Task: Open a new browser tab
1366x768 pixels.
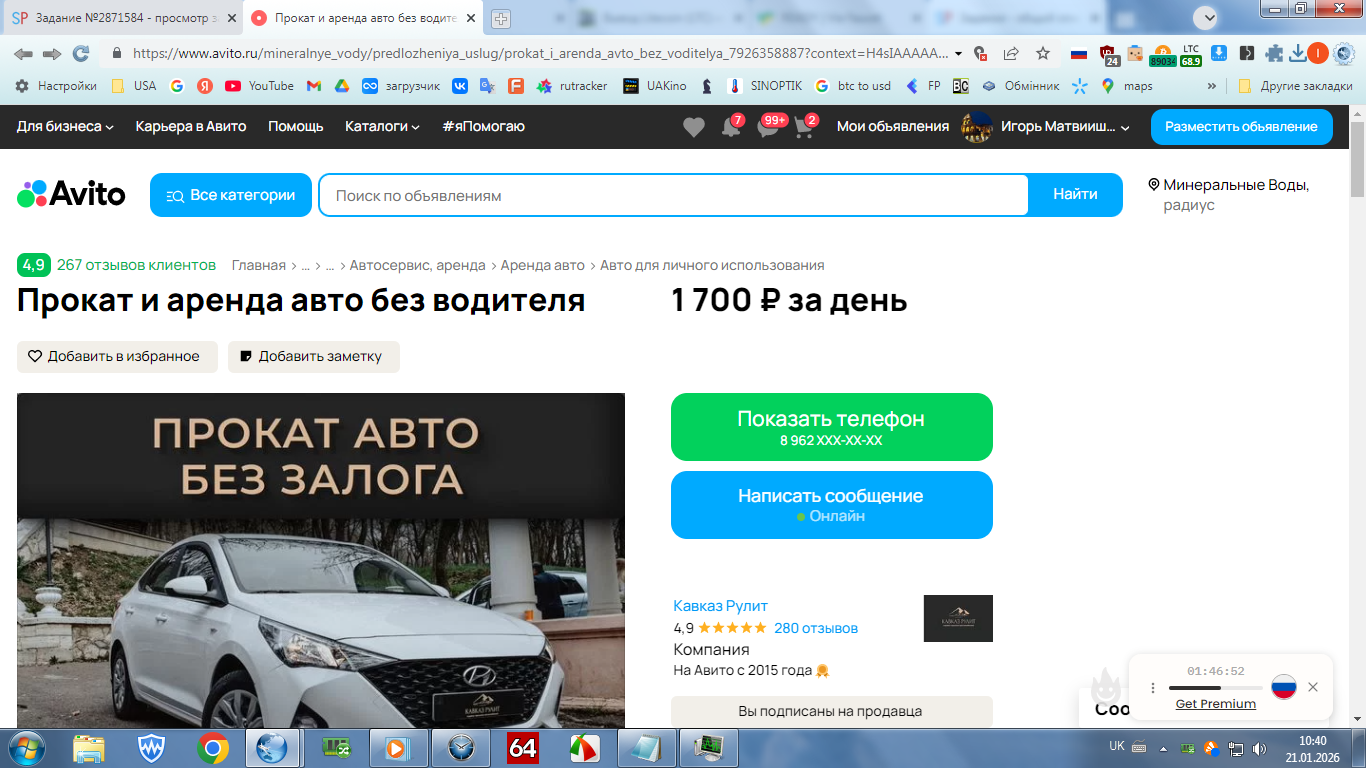Action: point(501,19)
